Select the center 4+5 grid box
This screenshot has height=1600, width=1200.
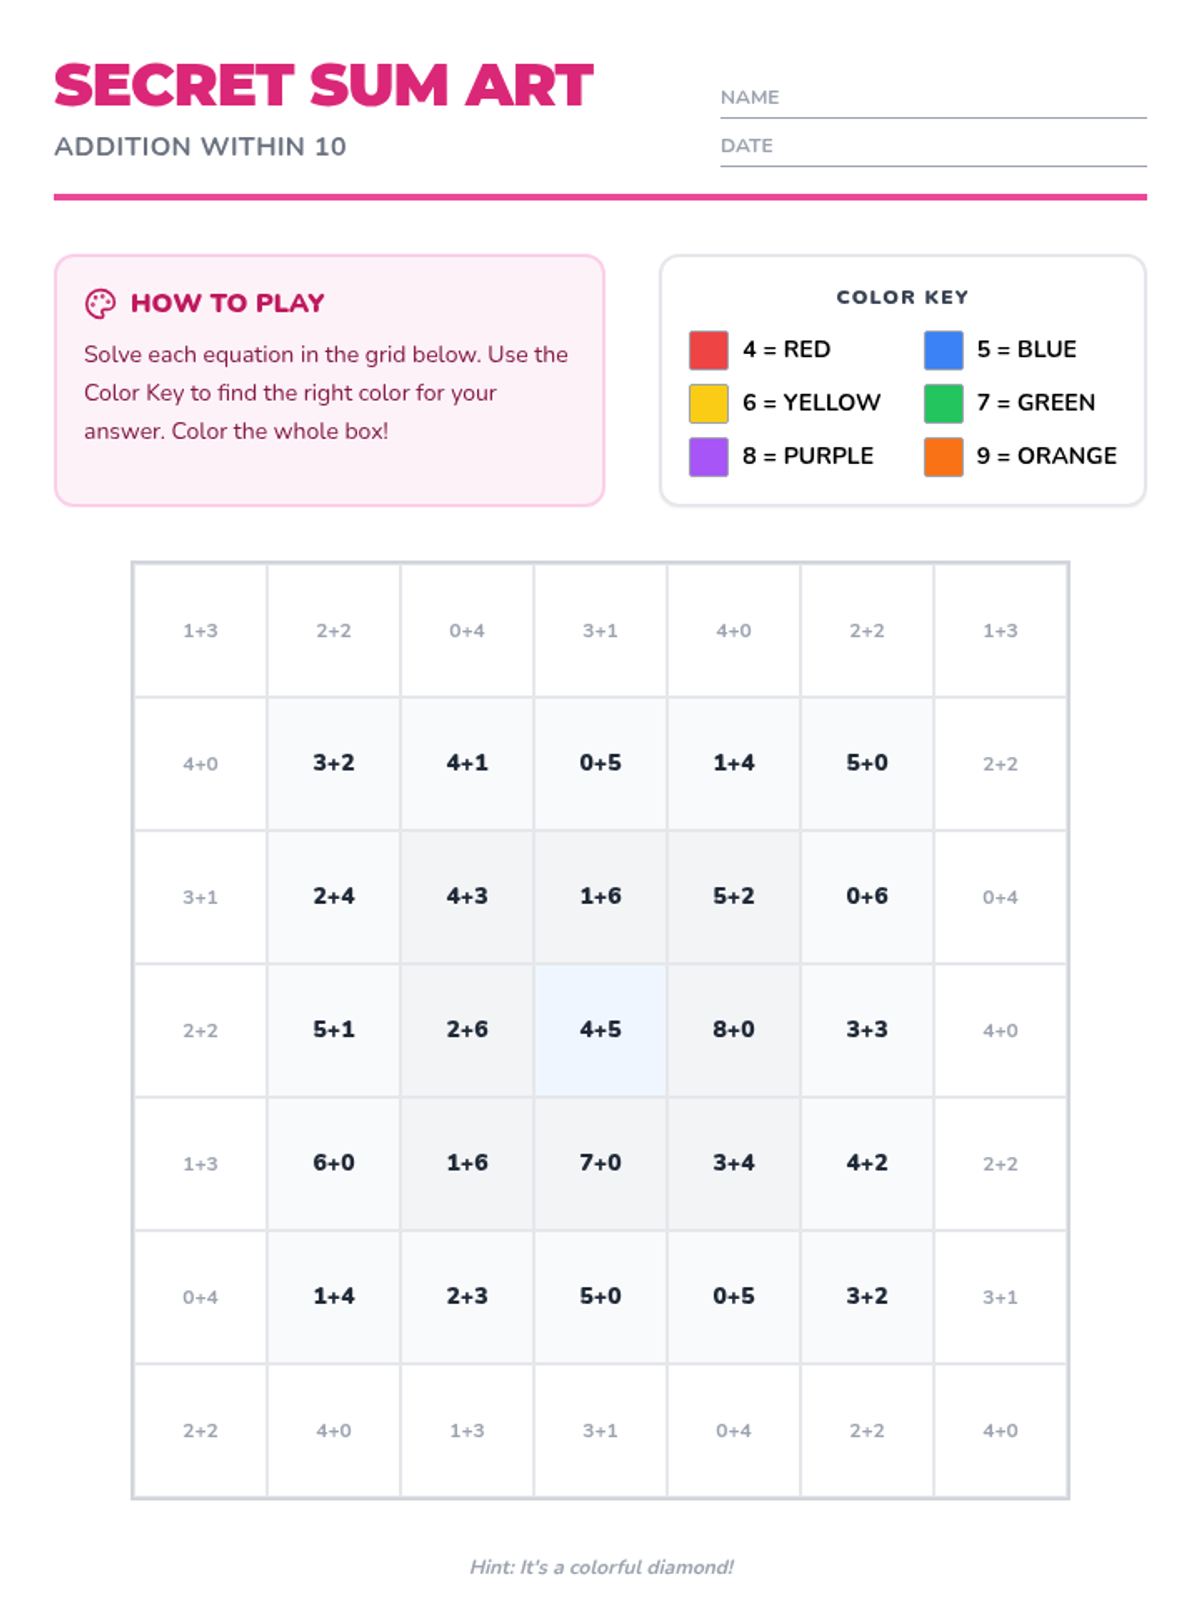(600, 1030)
